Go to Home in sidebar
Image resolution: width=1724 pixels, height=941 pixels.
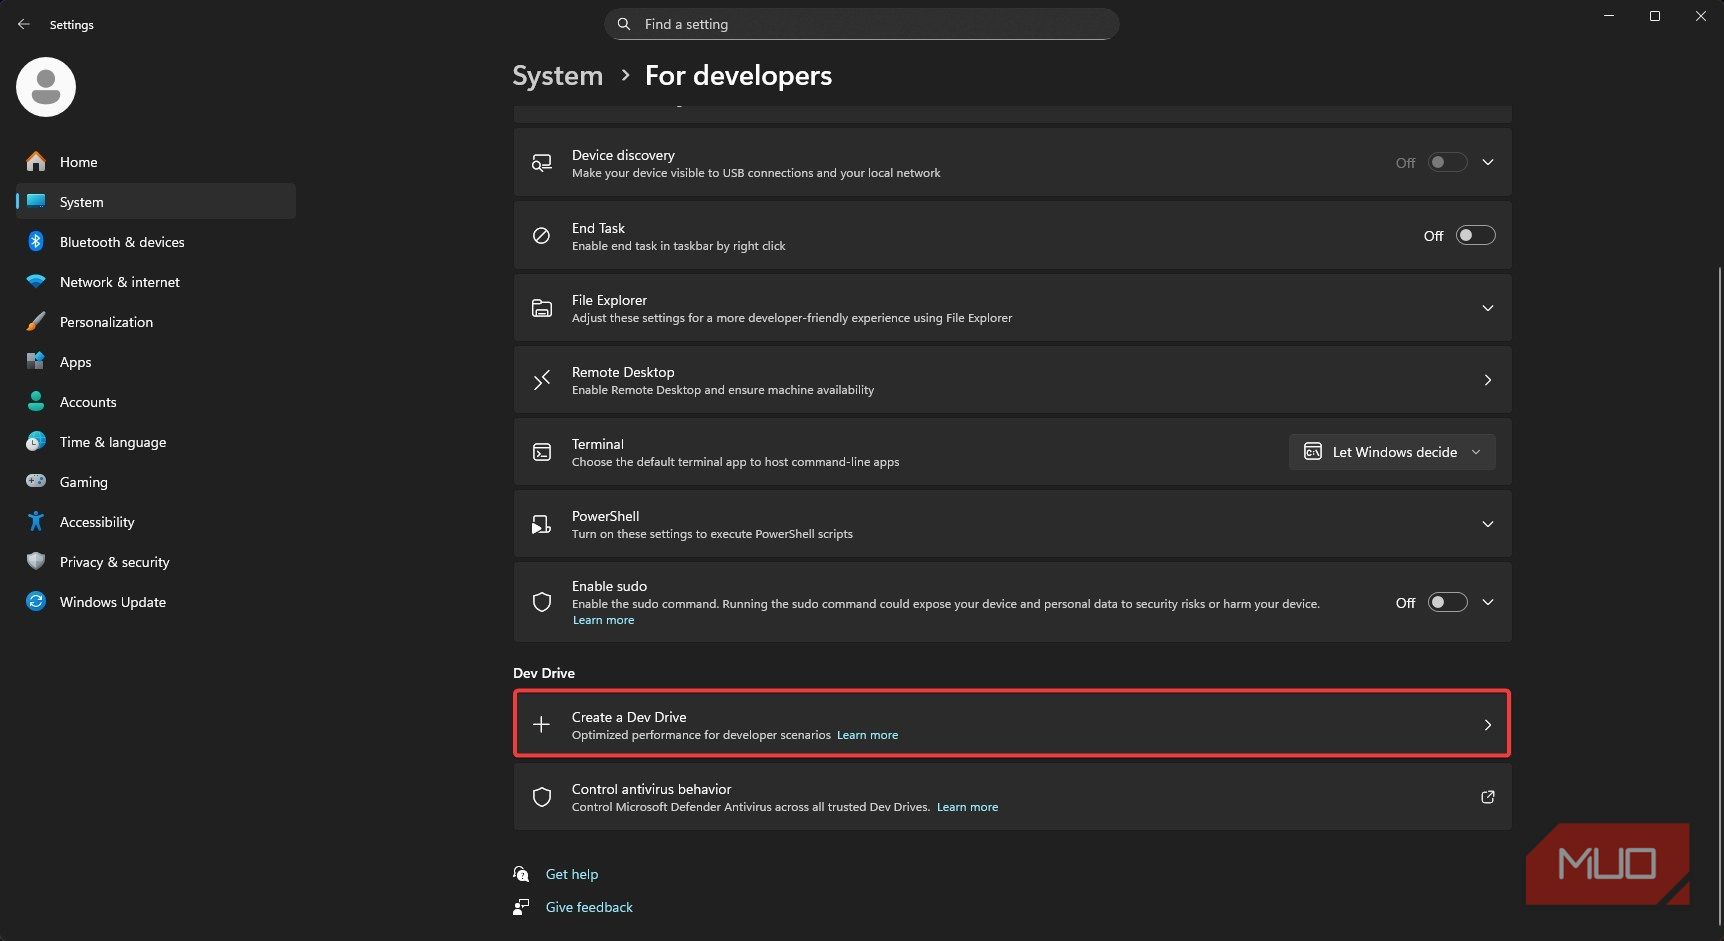click(156, 161)
